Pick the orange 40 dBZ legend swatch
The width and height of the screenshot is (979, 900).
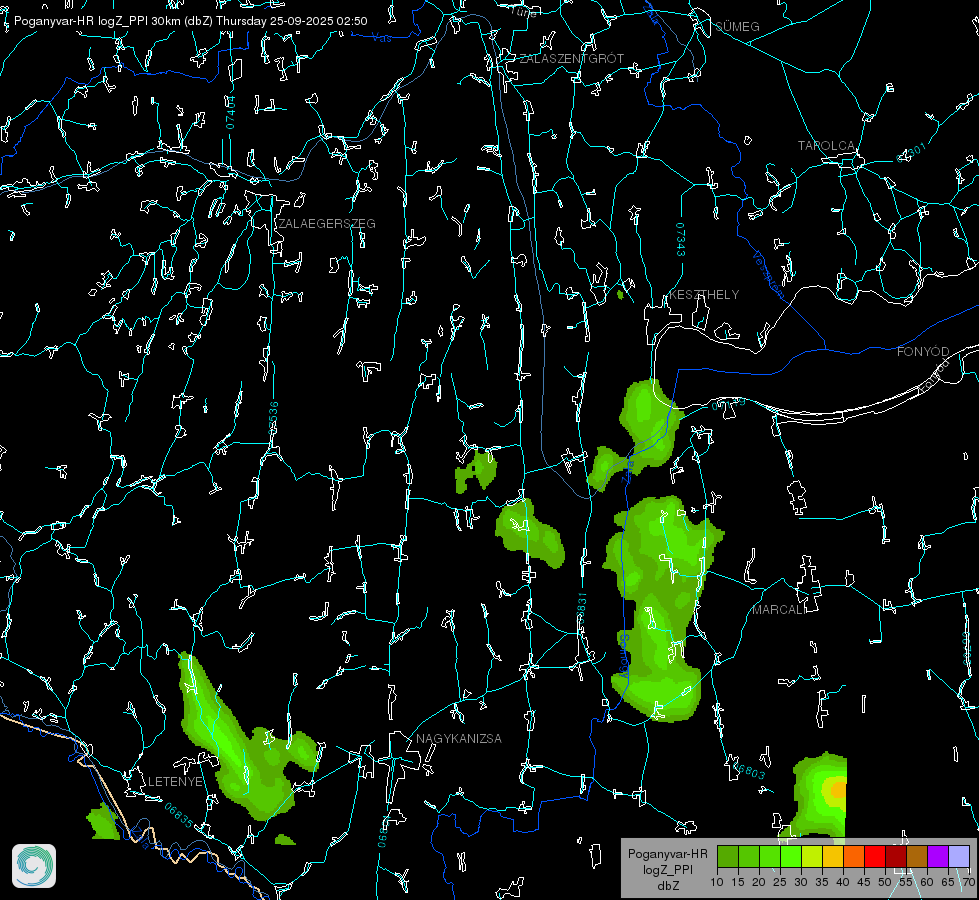click(x=854, y=856)
